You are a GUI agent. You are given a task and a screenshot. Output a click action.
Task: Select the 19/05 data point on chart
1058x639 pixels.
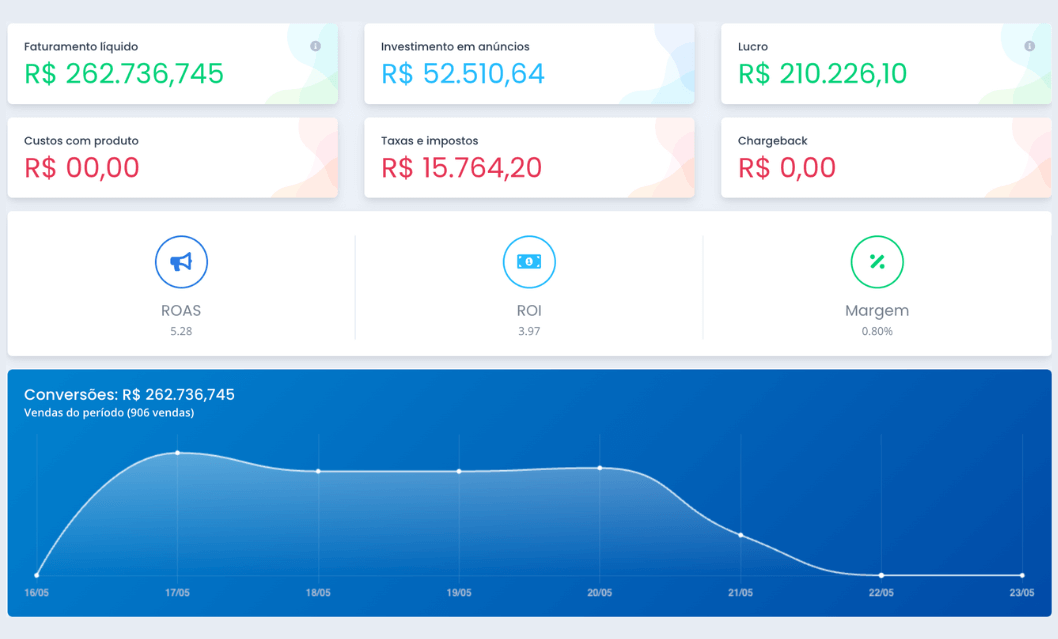459,471
